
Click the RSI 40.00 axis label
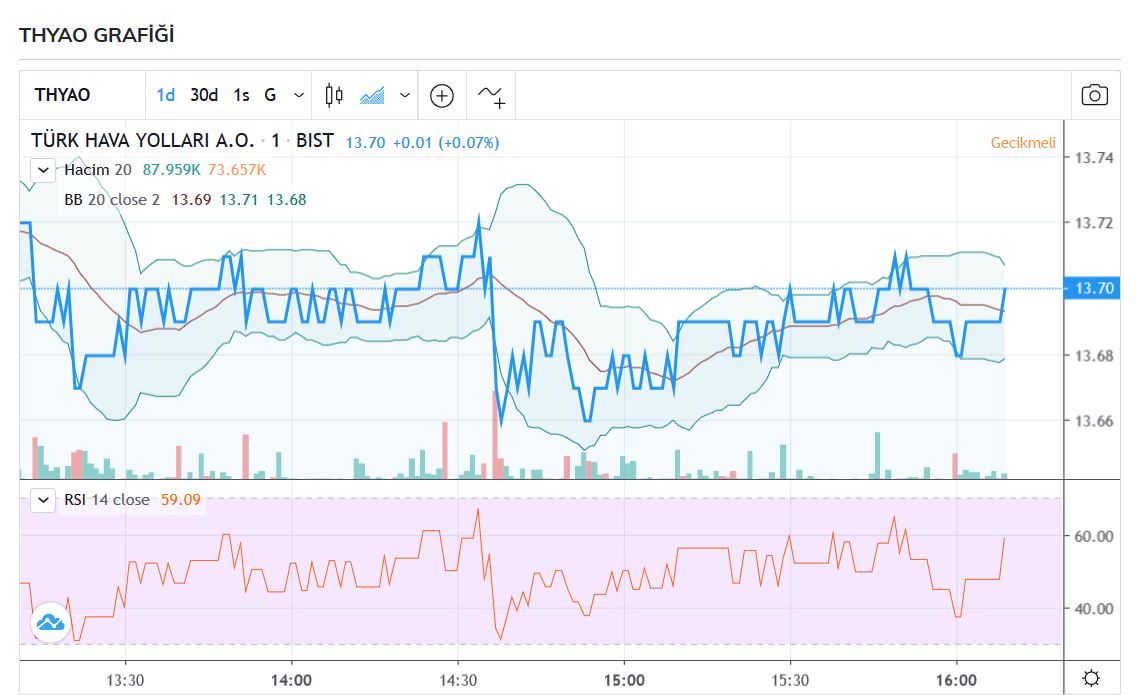pos(1094,609)
